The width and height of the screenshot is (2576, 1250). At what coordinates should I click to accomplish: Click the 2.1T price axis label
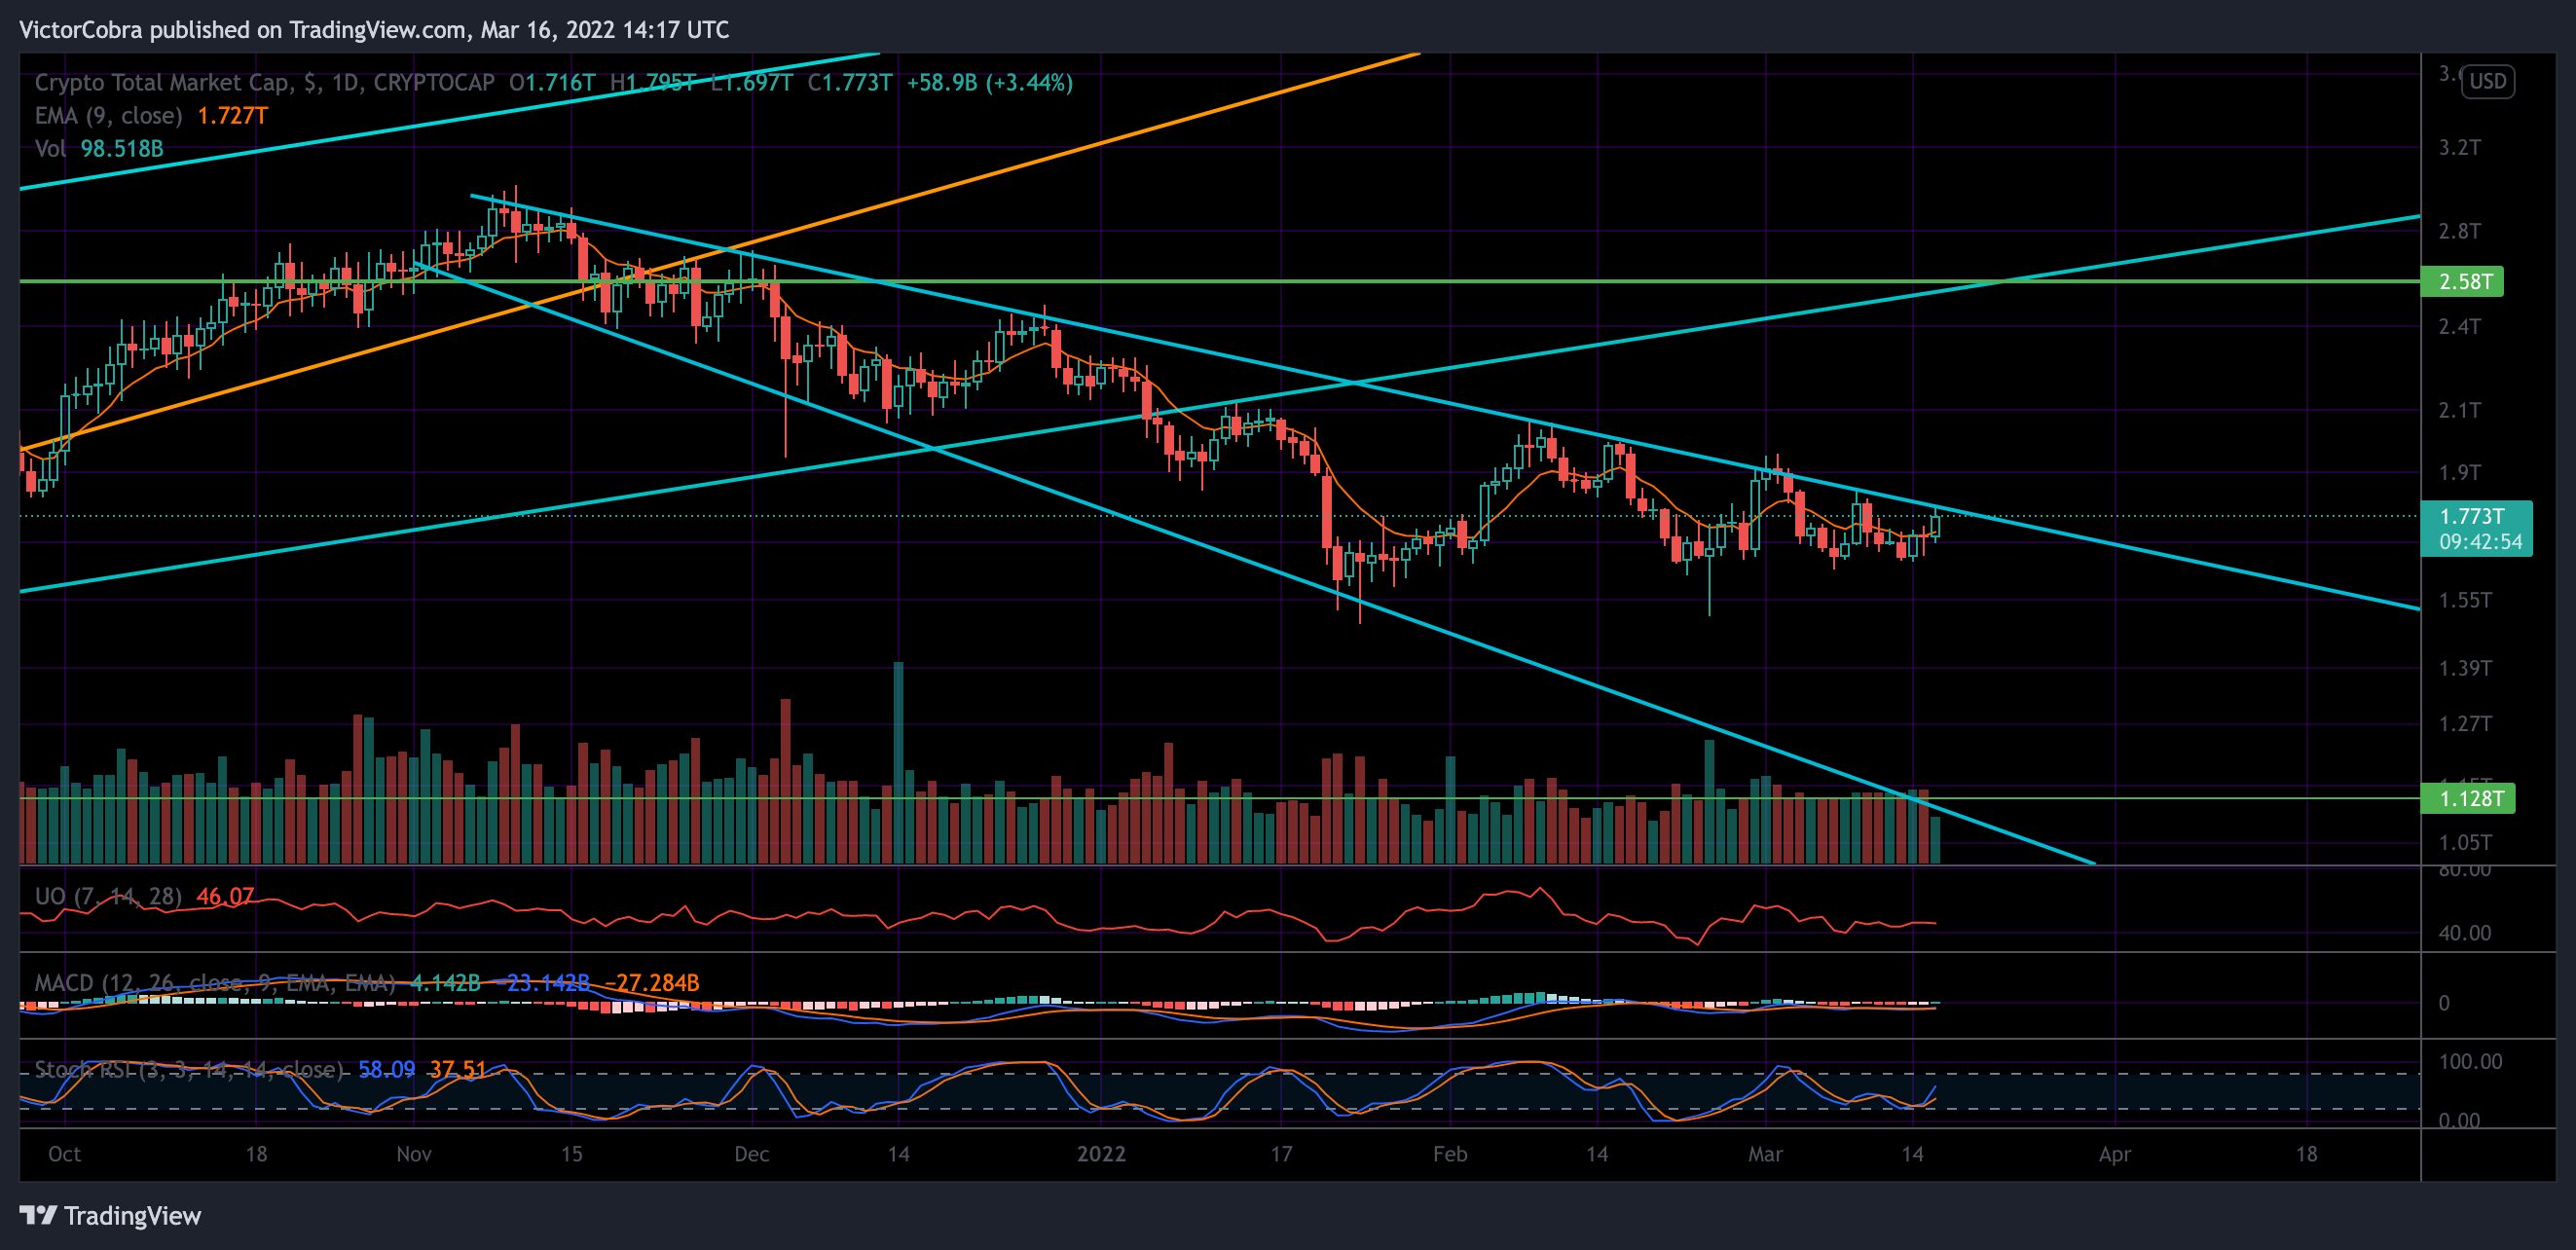[x=2459, y=410]
